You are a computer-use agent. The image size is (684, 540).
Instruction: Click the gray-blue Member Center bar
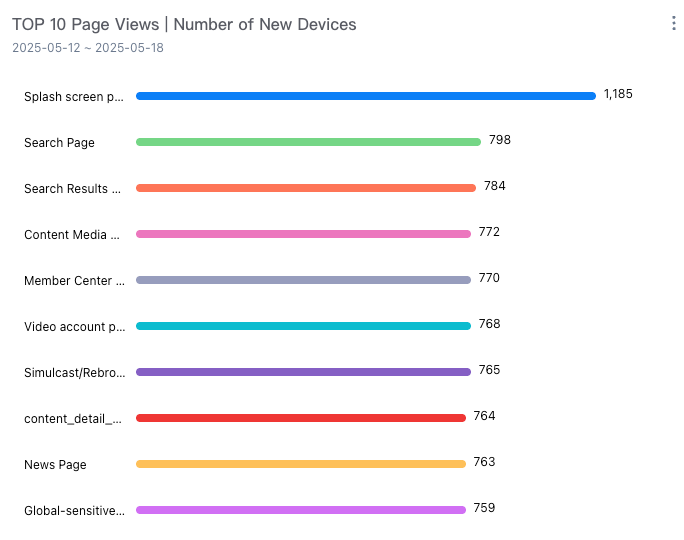pyautogui.click(x=303, y=280)
